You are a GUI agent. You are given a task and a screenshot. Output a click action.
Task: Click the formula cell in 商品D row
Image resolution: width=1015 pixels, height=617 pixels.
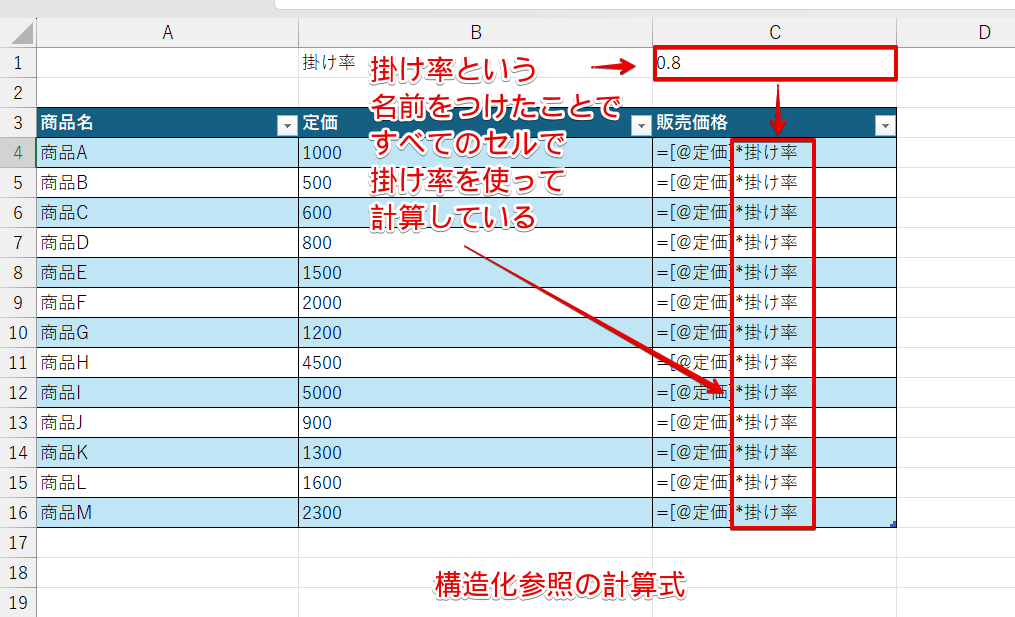[775, 243]
